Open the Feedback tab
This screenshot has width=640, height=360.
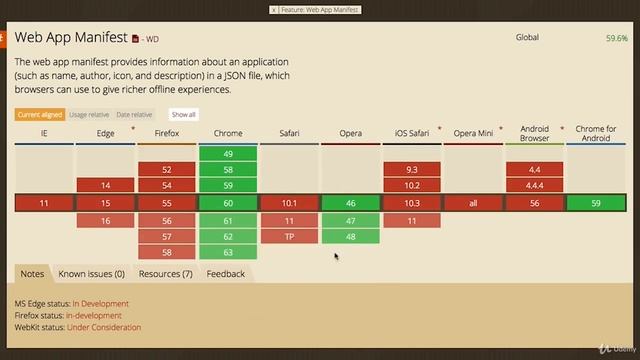click(x=225, y=274)
